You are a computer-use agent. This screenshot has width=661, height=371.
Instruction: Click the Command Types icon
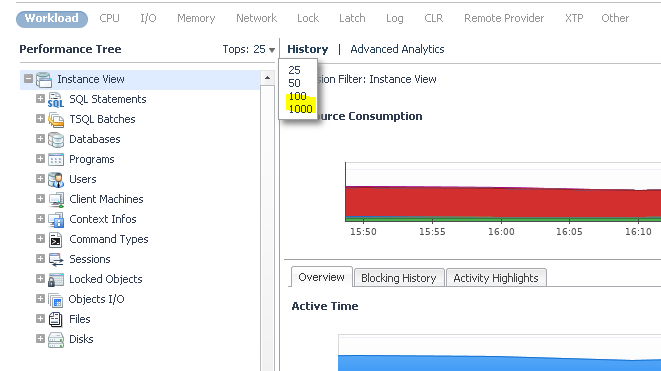[x=56, y=239]
